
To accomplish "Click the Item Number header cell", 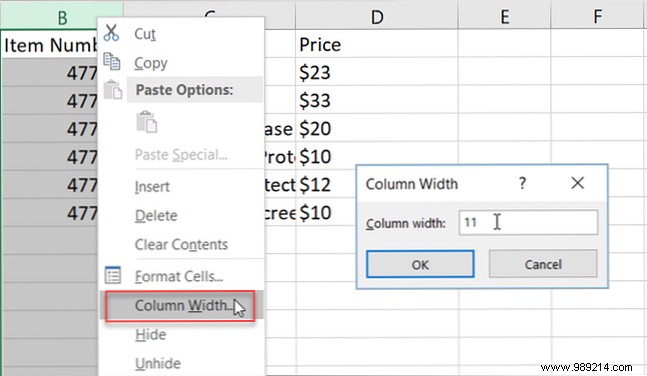I will [x=50, y=44].
